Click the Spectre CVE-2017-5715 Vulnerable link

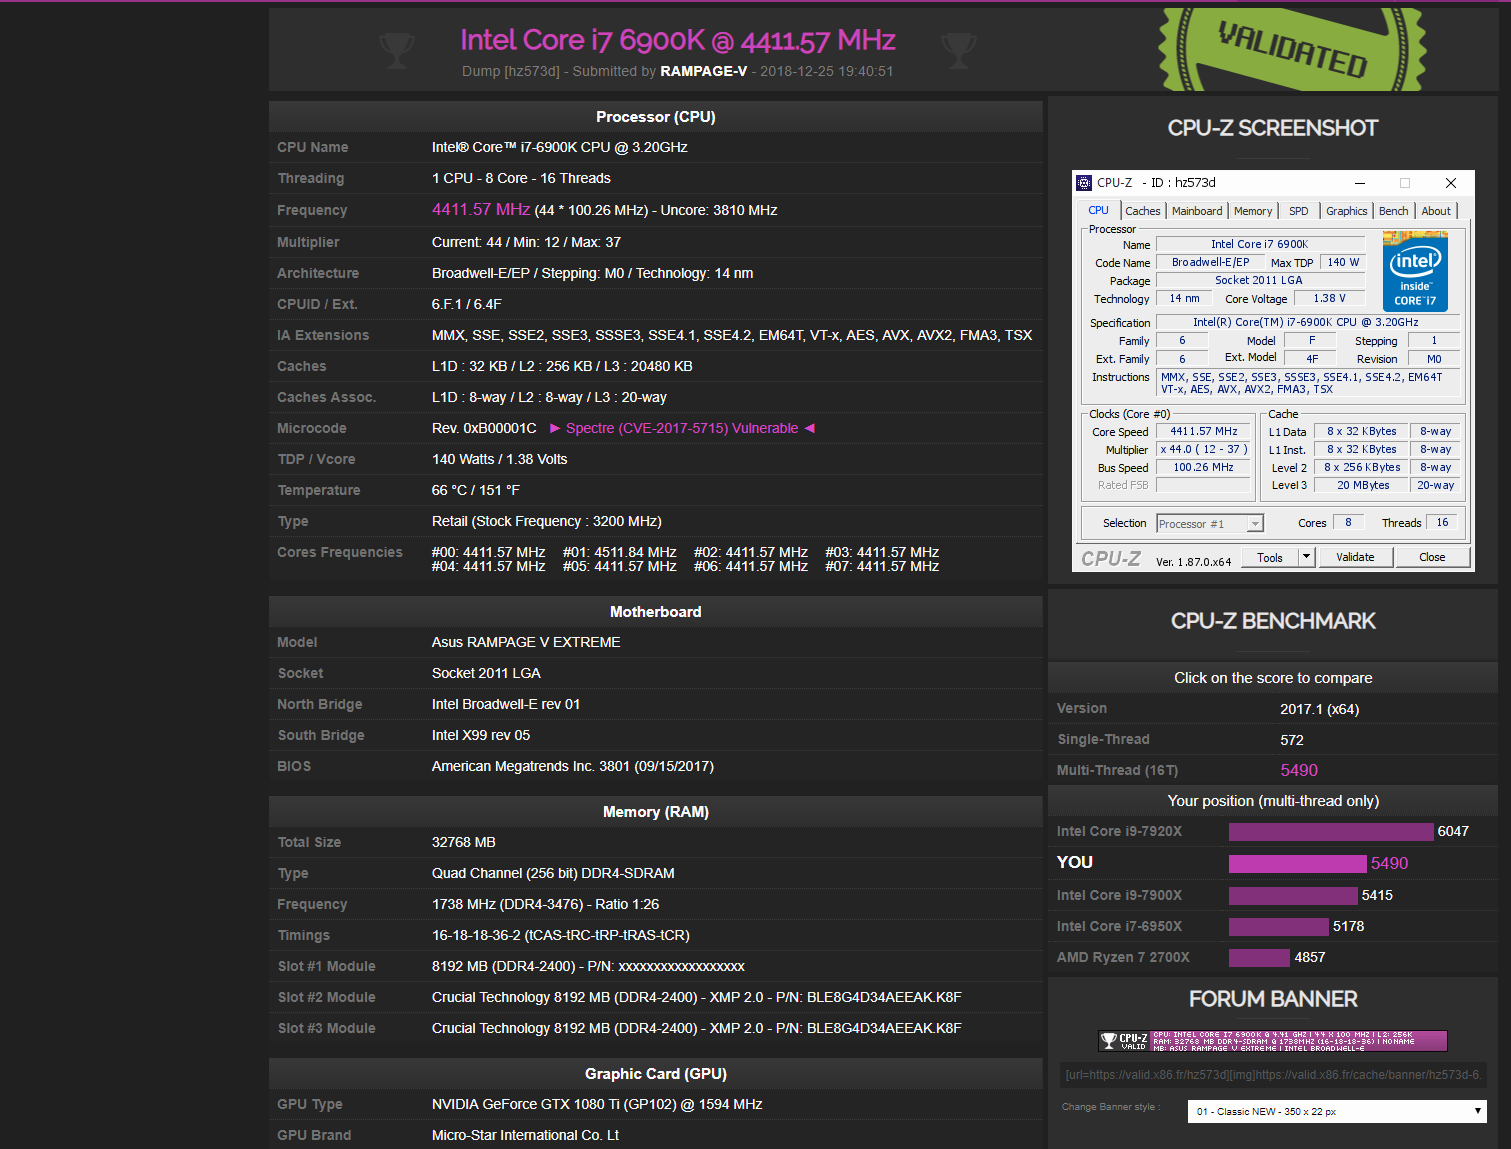pyautogui.click(x=682, y=428)
